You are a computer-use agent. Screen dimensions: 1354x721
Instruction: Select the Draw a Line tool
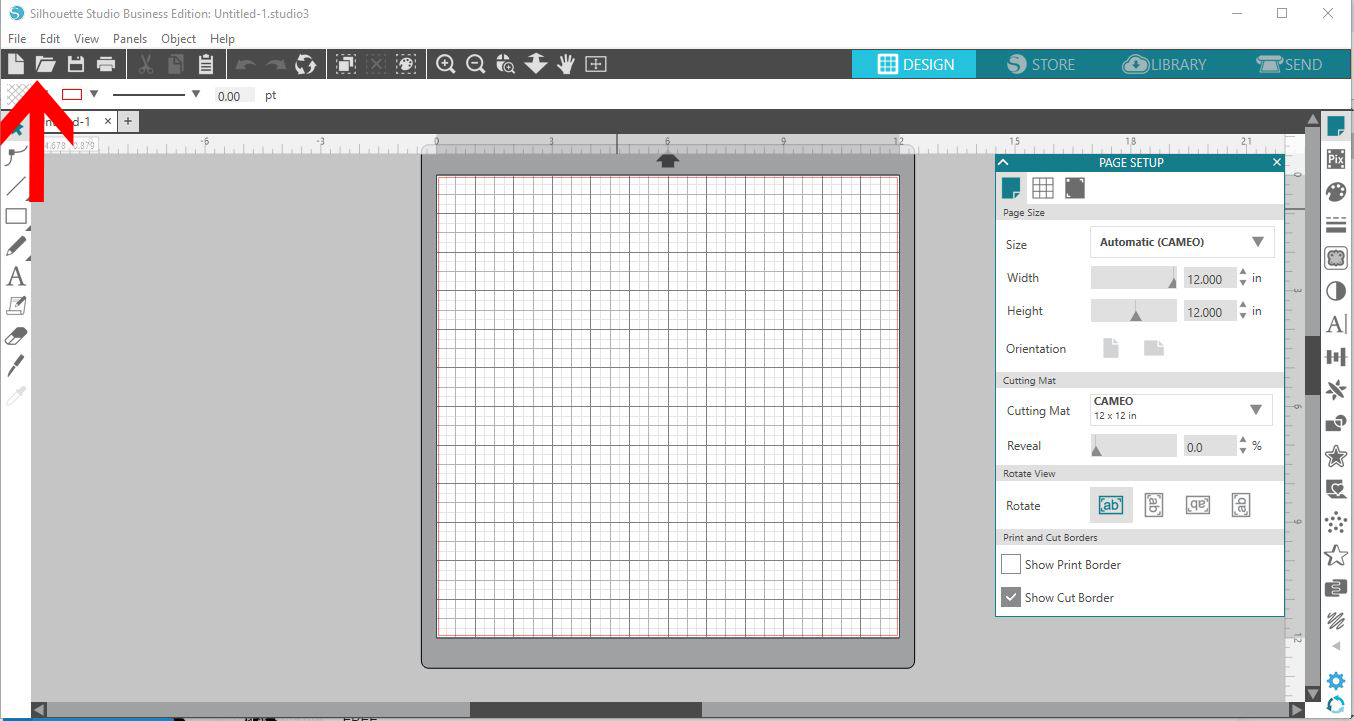tap(16, 186)
